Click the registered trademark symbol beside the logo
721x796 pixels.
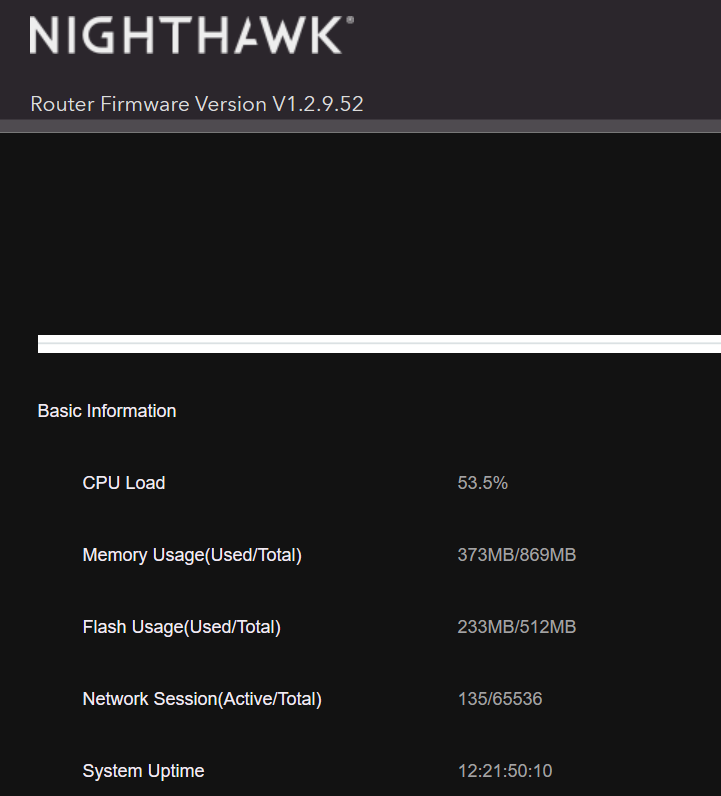tap(349, 20)
